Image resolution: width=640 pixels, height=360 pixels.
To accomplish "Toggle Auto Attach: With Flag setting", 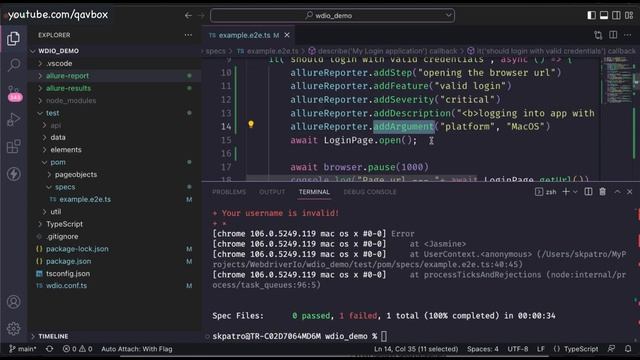I will (137, 349).
